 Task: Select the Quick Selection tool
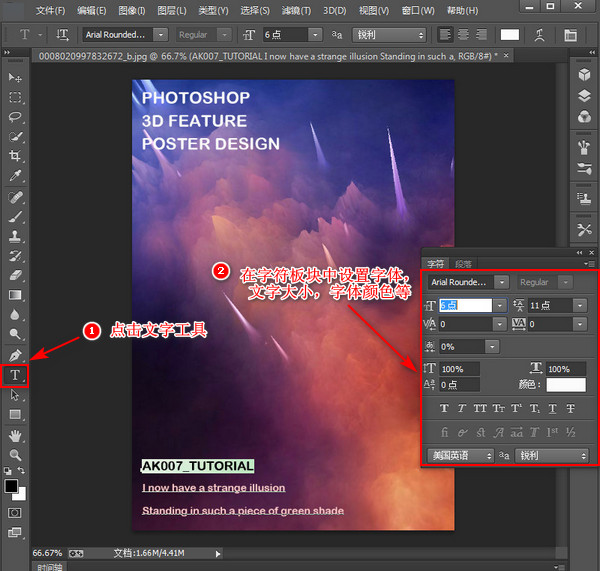point(15,137)
